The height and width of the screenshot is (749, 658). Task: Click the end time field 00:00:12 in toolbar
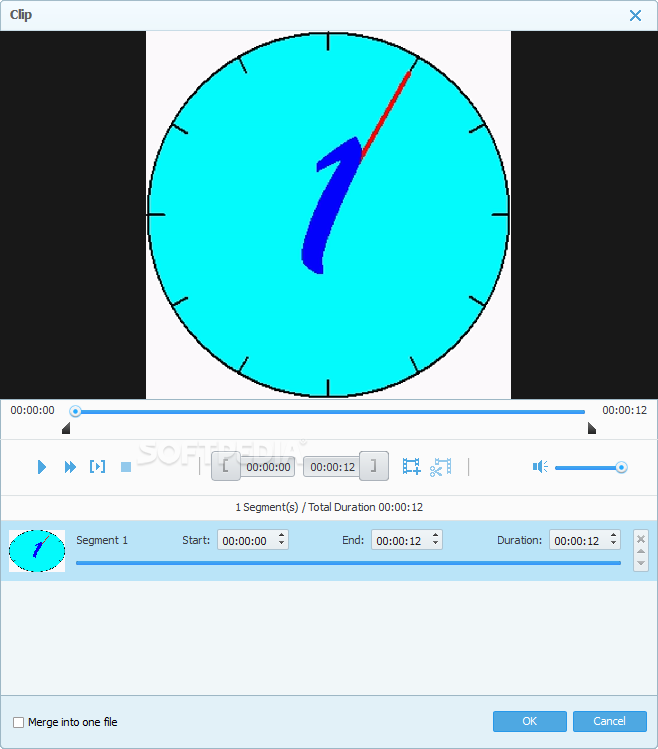pos(332,467)
